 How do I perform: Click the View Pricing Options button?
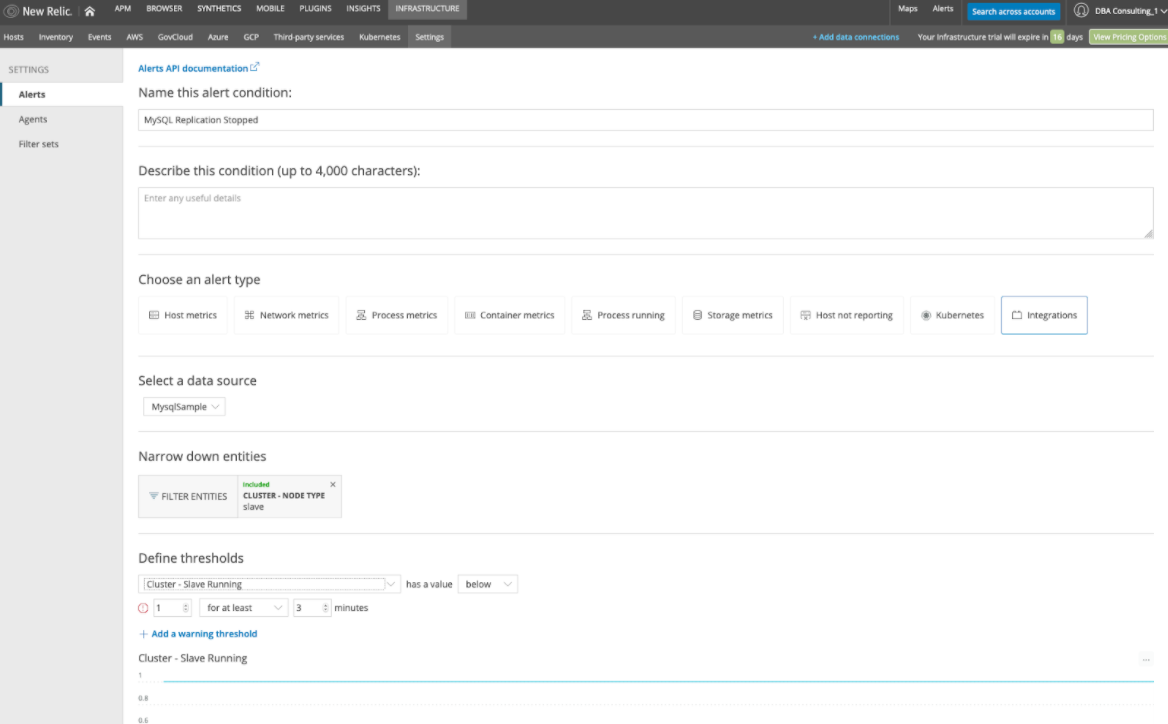coord(1128,37)
